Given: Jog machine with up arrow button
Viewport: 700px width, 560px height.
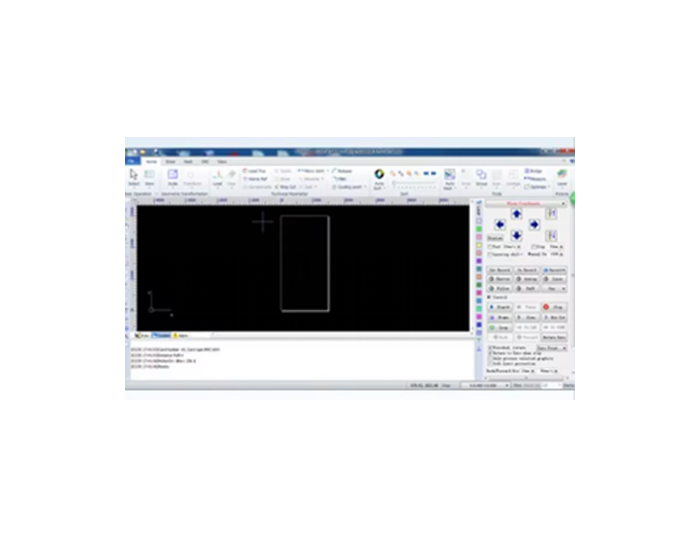Looking at the screenshot, I should 517,214.
